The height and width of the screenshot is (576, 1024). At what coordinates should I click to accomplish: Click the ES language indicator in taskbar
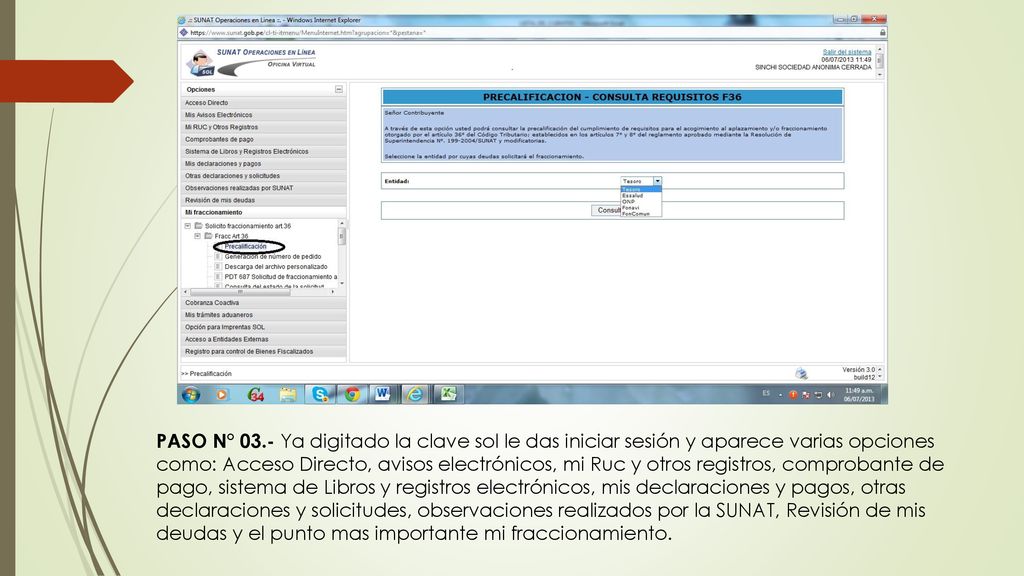766,394
